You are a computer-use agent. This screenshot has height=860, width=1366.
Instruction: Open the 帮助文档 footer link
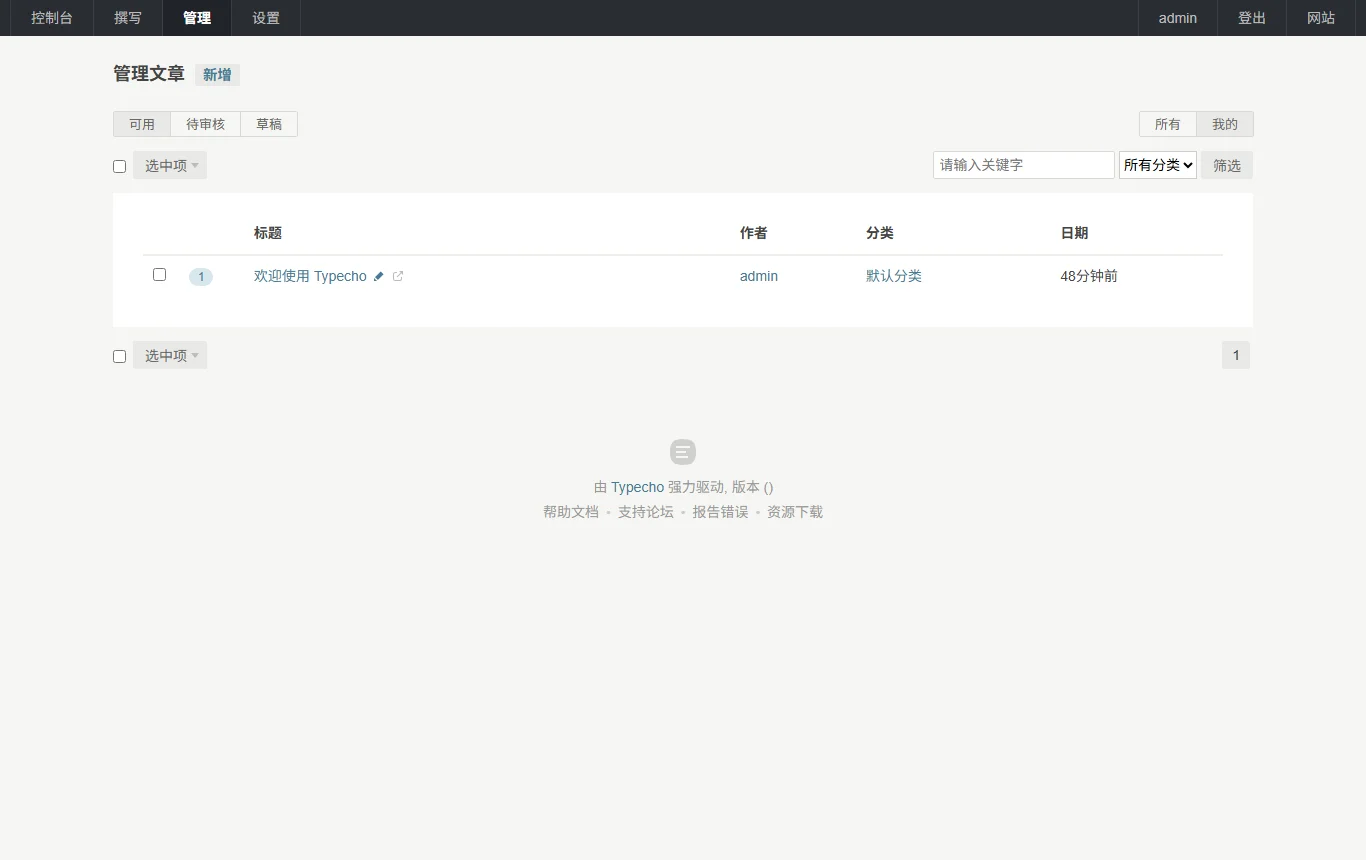(571, 512)
